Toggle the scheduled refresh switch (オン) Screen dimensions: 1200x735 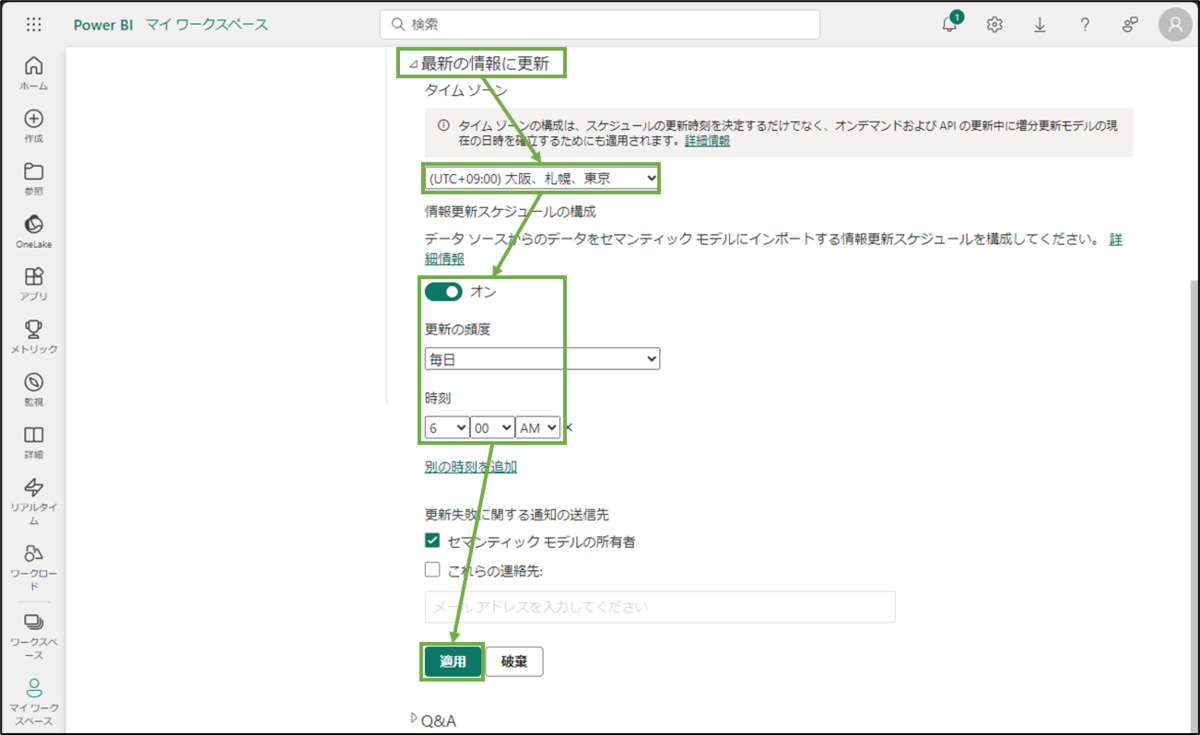pyautogui.click(x=443, y=292)
